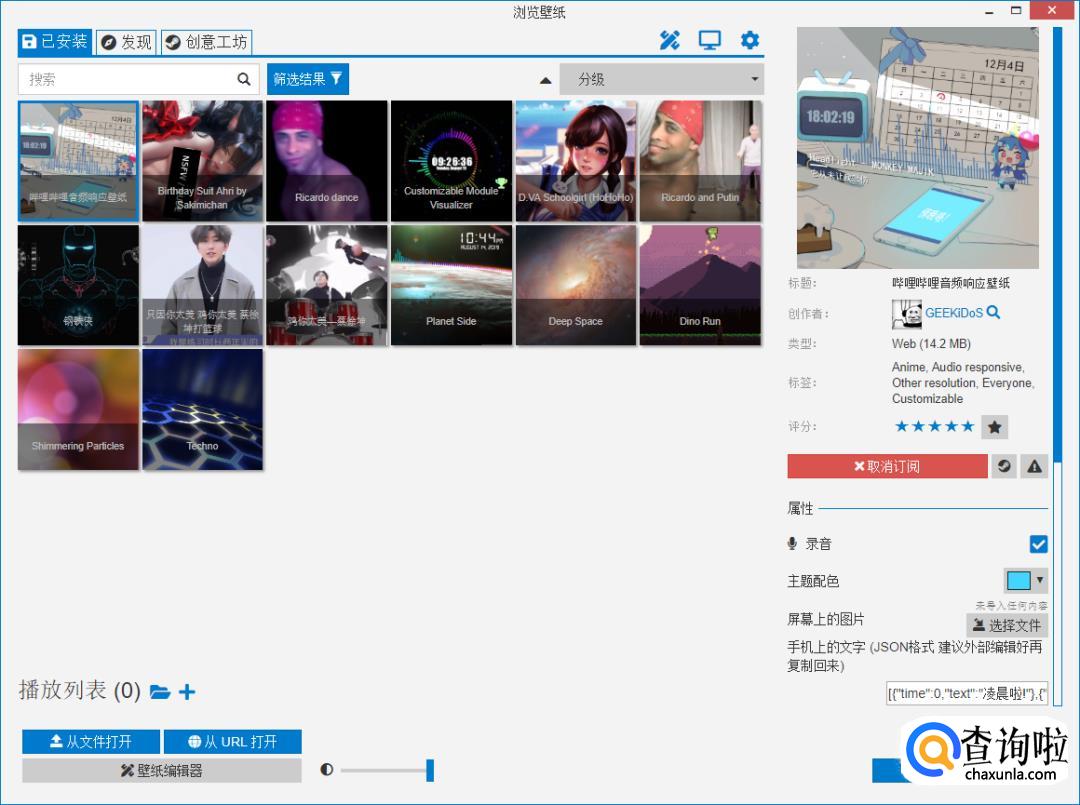Select Shimmering Particles wallpaper thumbnail
The width and height of the screenshot is (1080, 805).
pyautogui.click(x=78, y=410)
